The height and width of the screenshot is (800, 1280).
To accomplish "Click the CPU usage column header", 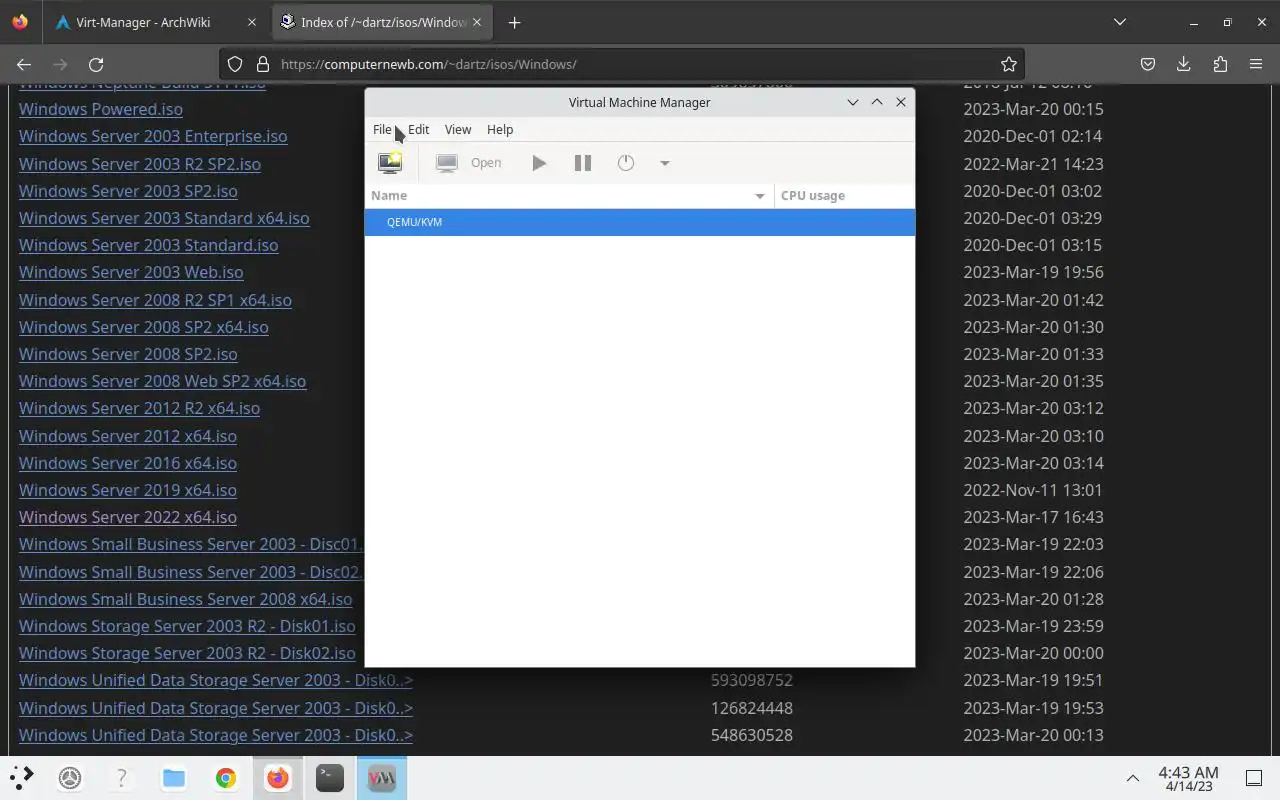I will coord(844,195).
